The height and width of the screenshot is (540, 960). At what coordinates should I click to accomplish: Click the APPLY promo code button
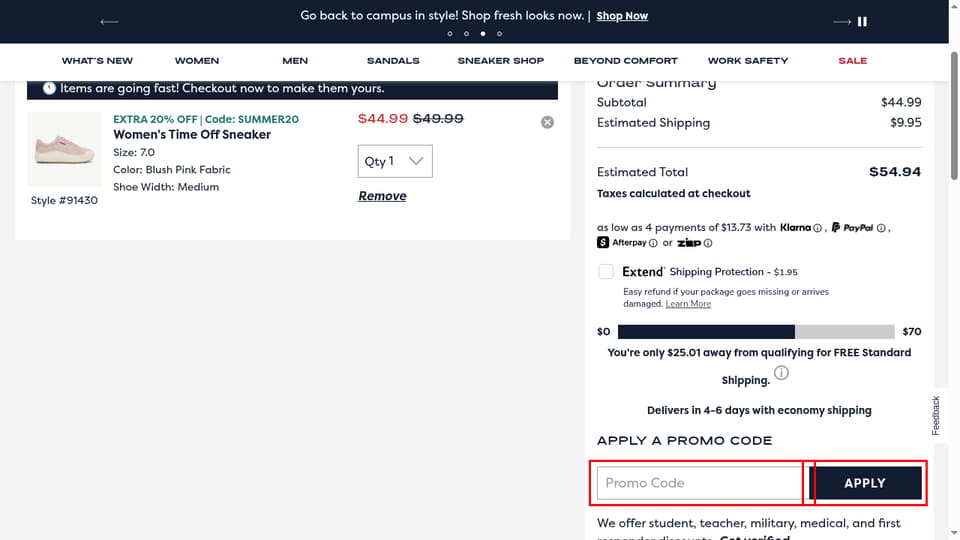point(865,483)
